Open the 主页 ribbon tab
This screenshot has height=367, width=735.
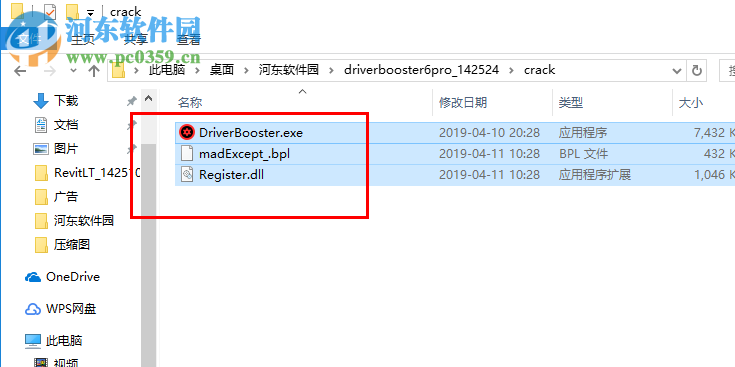(x=82, y=40)
